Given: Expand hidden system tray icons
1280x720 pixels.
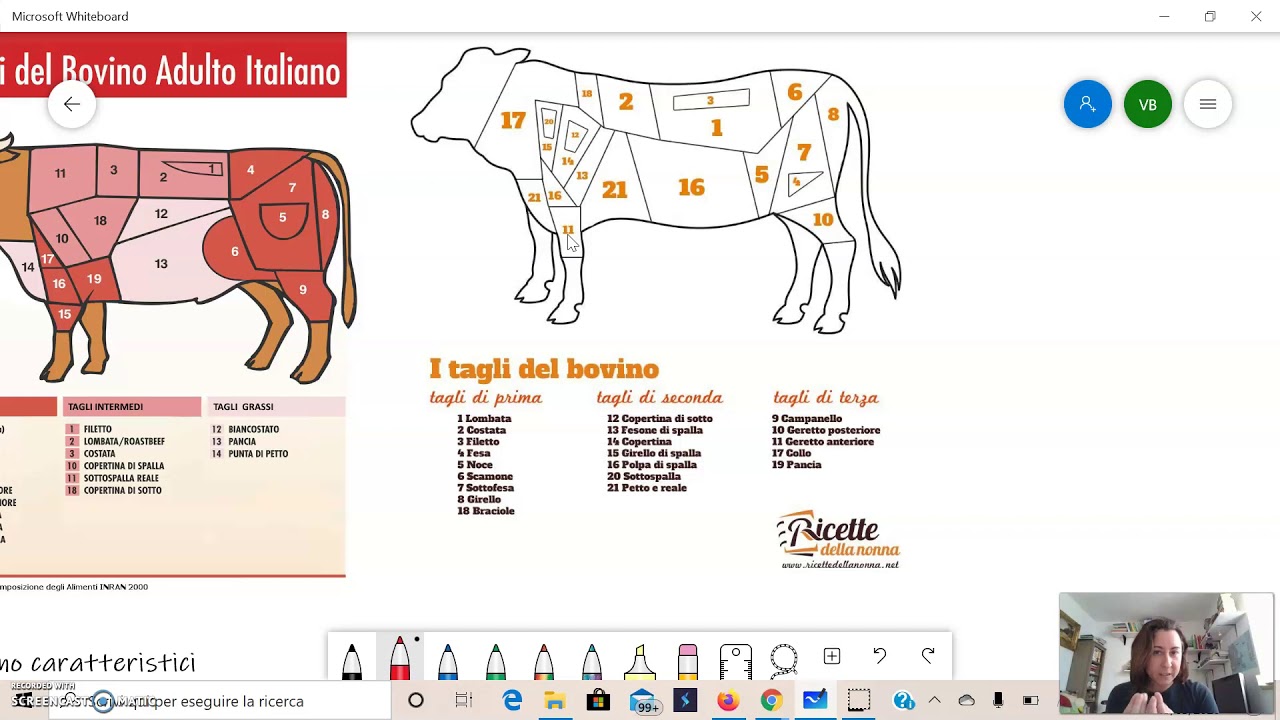Looking at the screenshot, I should [x=935, y=701].
